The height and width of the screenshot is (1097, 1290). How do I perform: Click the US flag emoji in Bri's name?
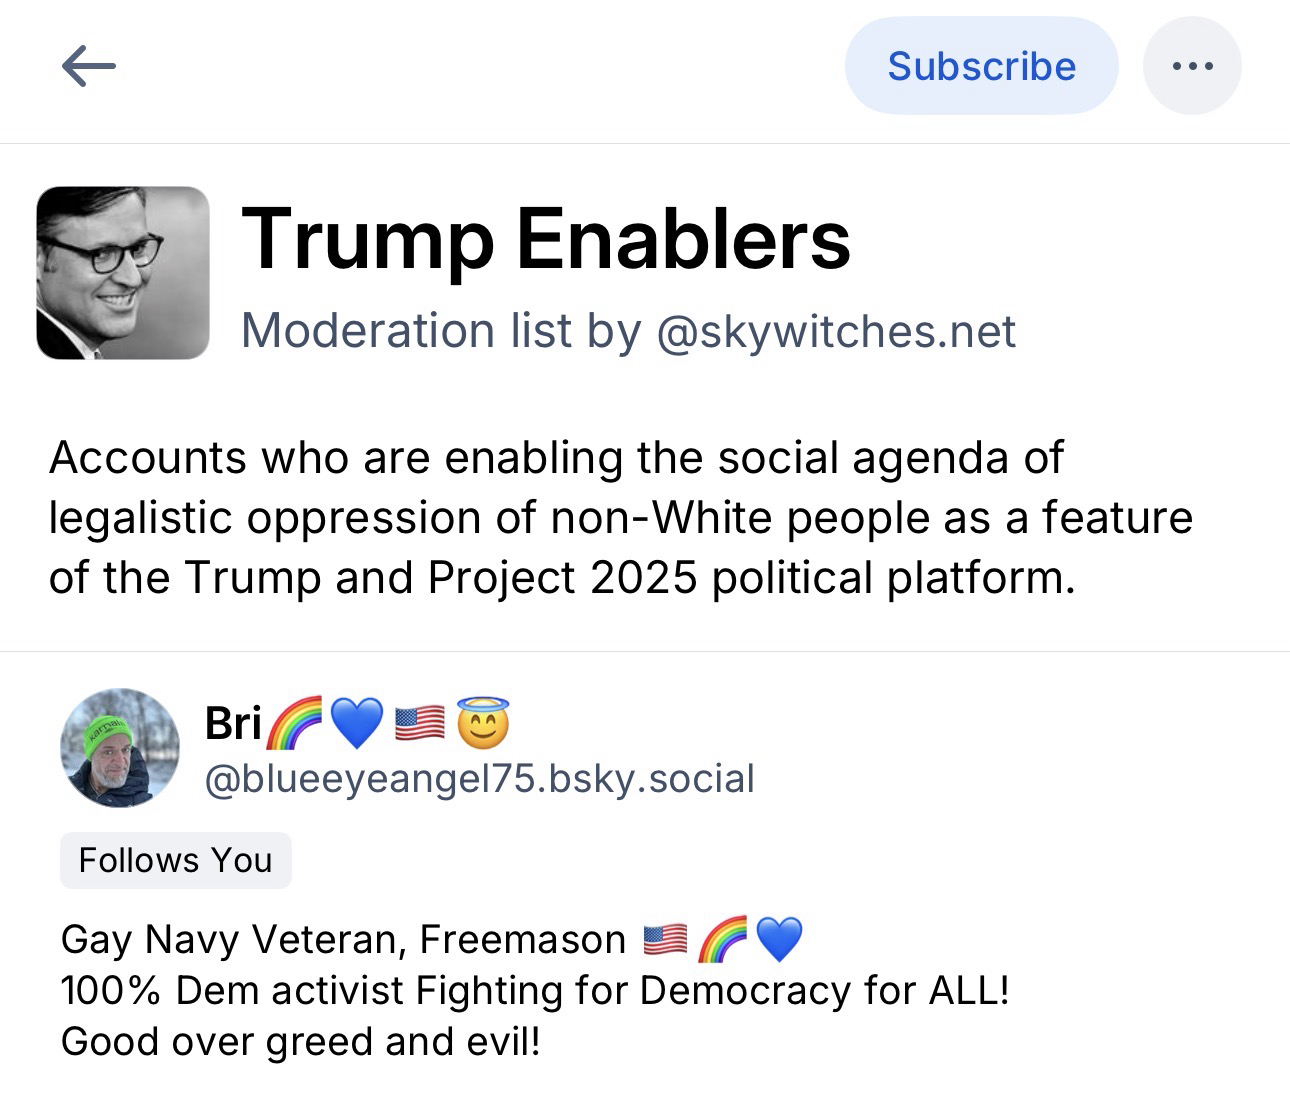point(420,723)
